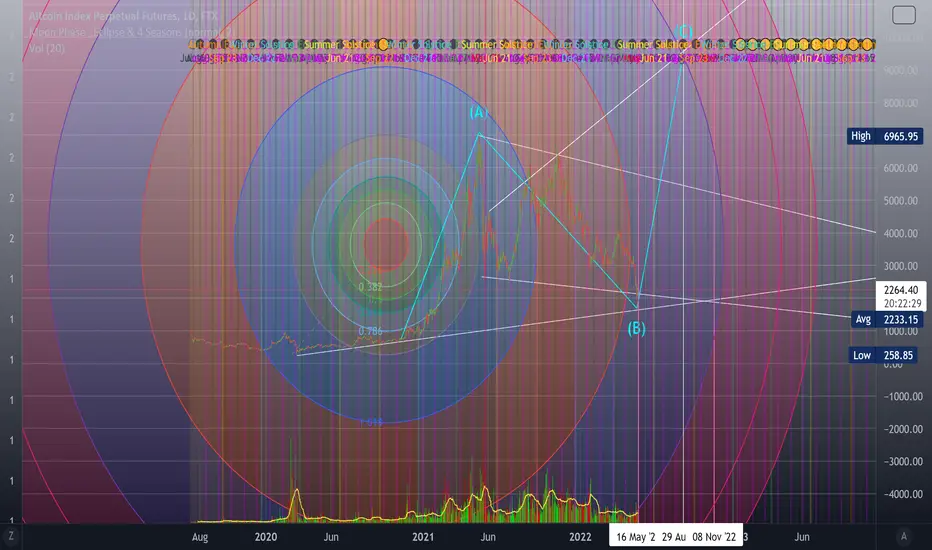Click the 1.618 Fibonacci circle label

tap(370, 422)
